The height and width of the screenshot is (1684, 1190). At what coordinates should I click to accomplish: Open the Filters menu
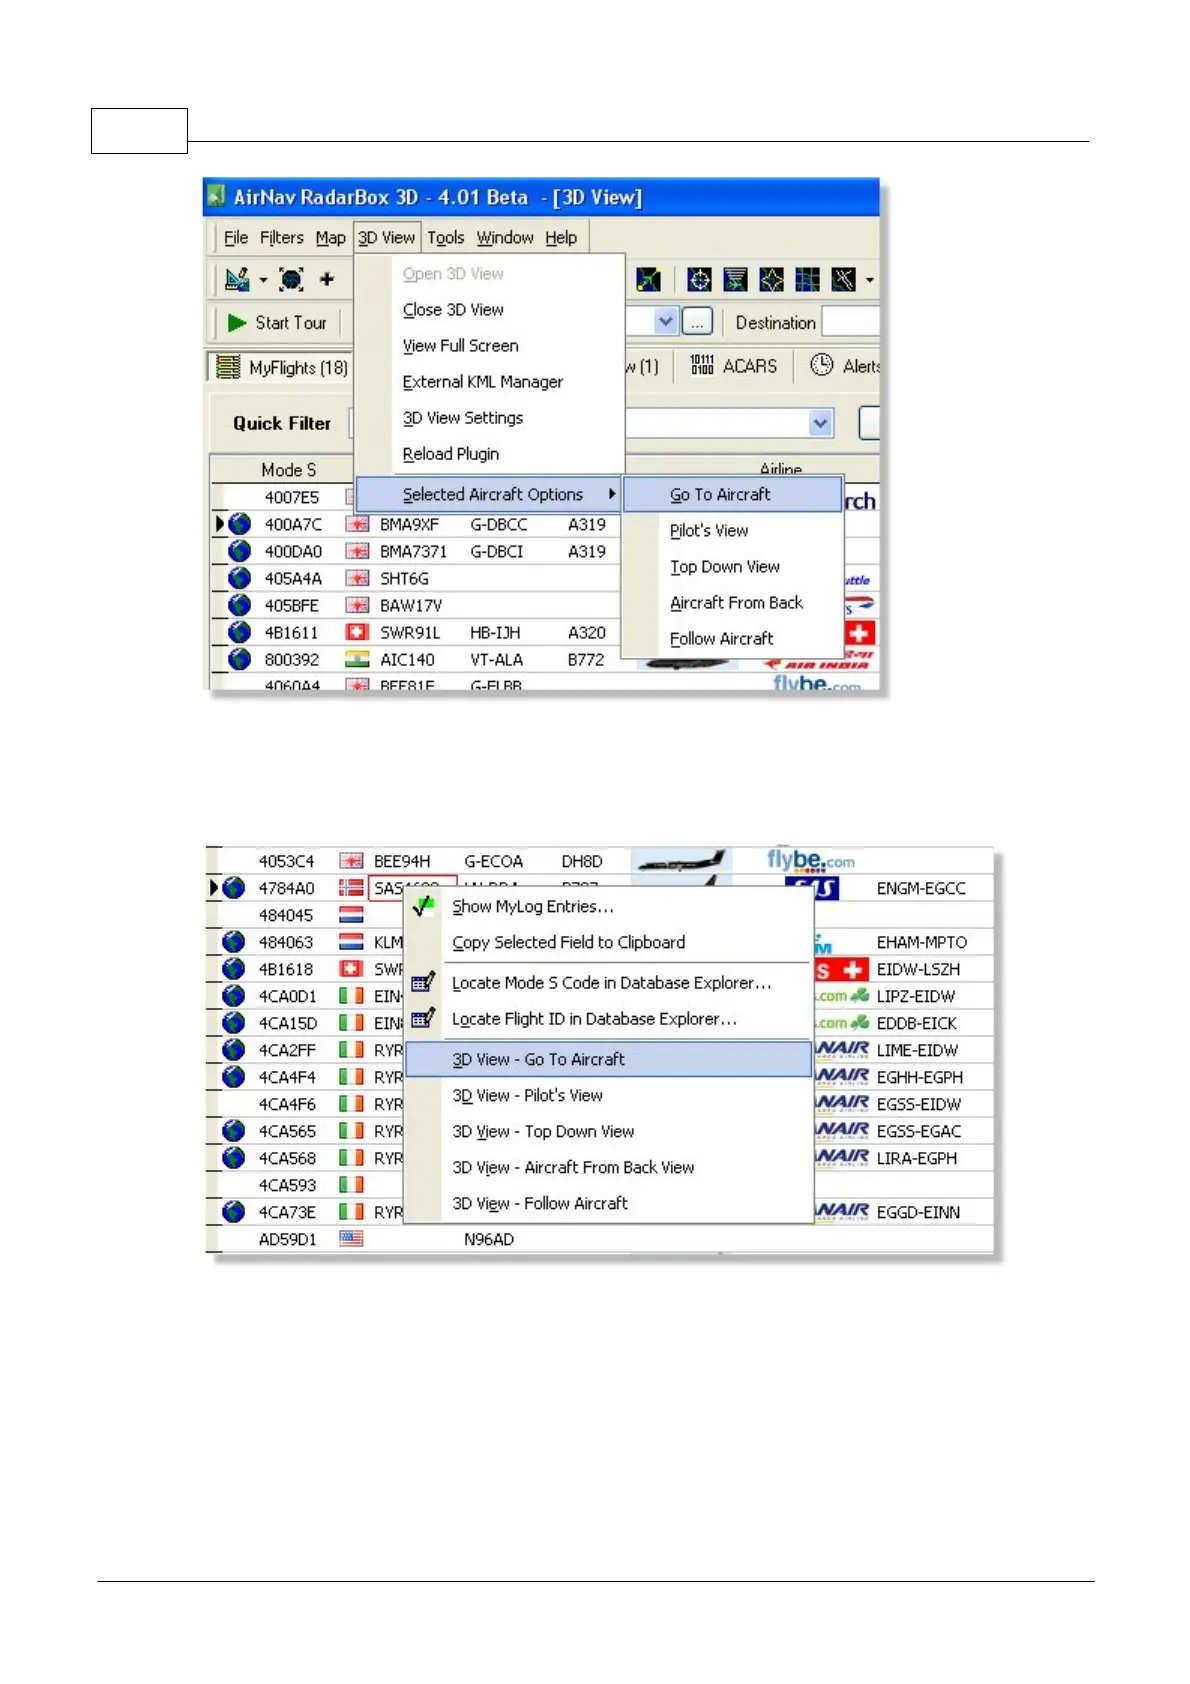pyautogui.click(x=281, y=238)
